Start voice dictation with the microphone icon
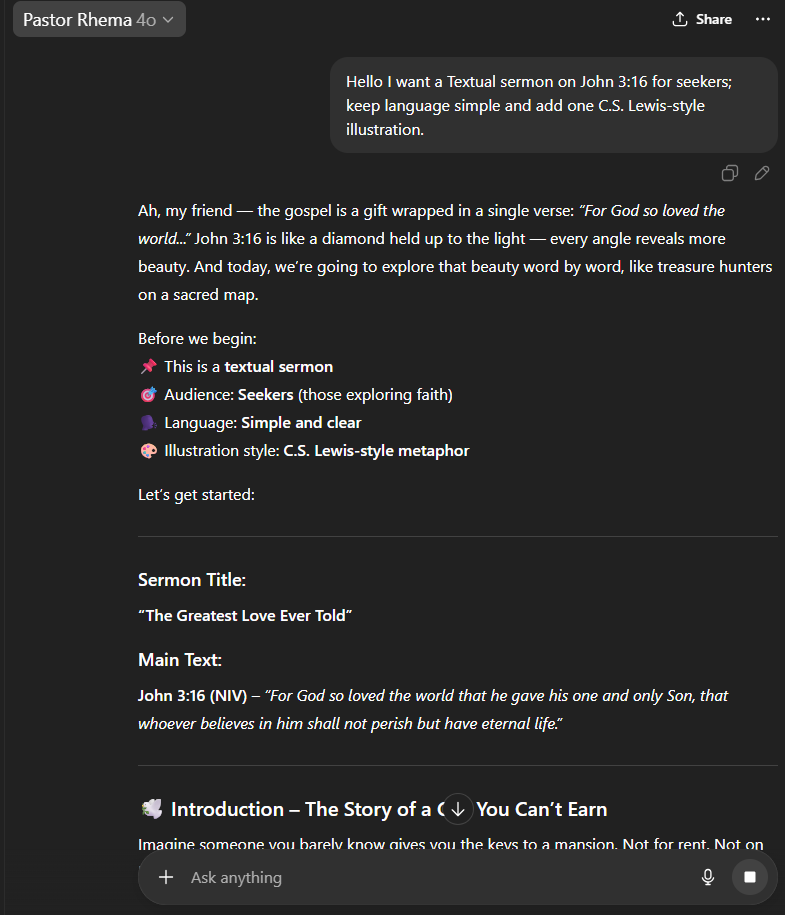The width and height of the screenshot is (785, 915). click(x=708, y=877)
